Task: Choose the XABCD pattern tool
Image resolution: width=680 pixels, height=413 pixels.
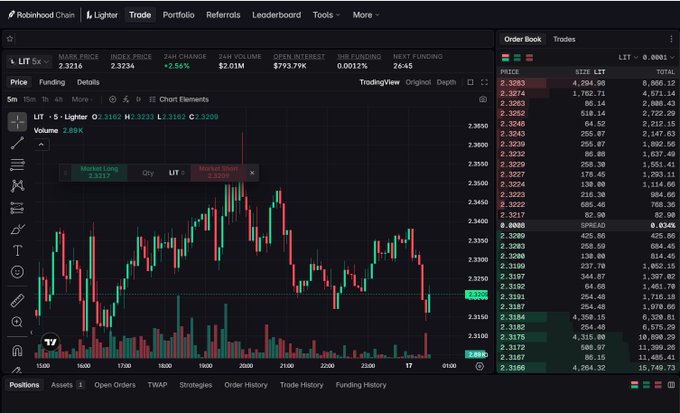Action: tap(17, 186)
